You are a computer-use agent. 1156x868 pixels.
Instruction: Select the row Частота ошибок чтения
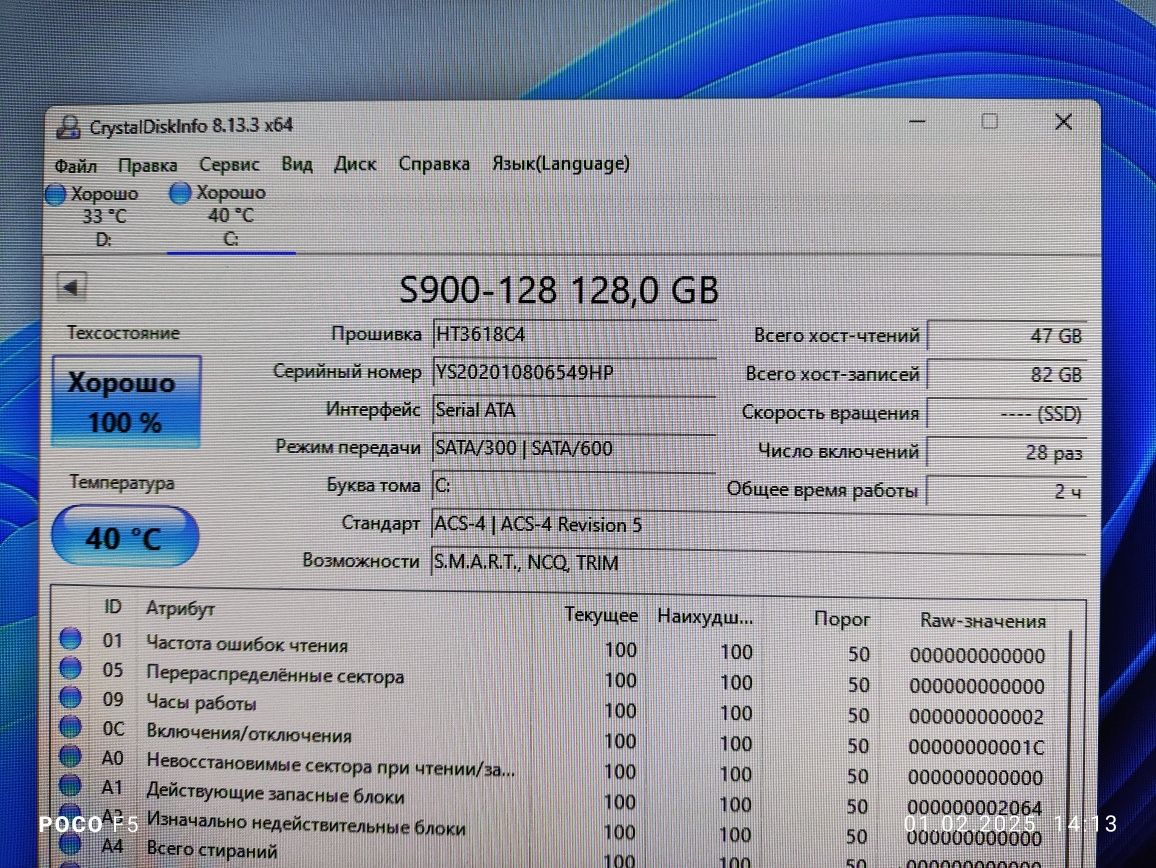[x=553, y=647]
